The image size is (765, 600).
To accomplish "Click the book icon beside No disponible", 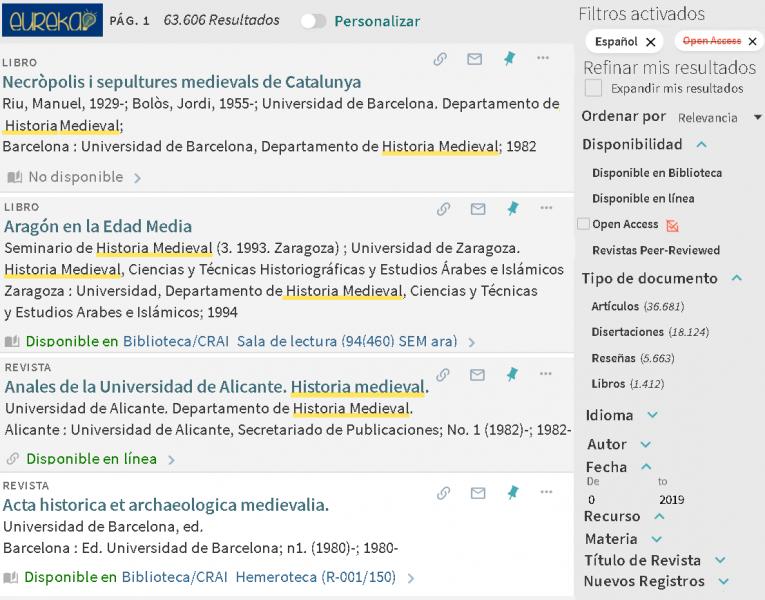I will coord(15,177).
